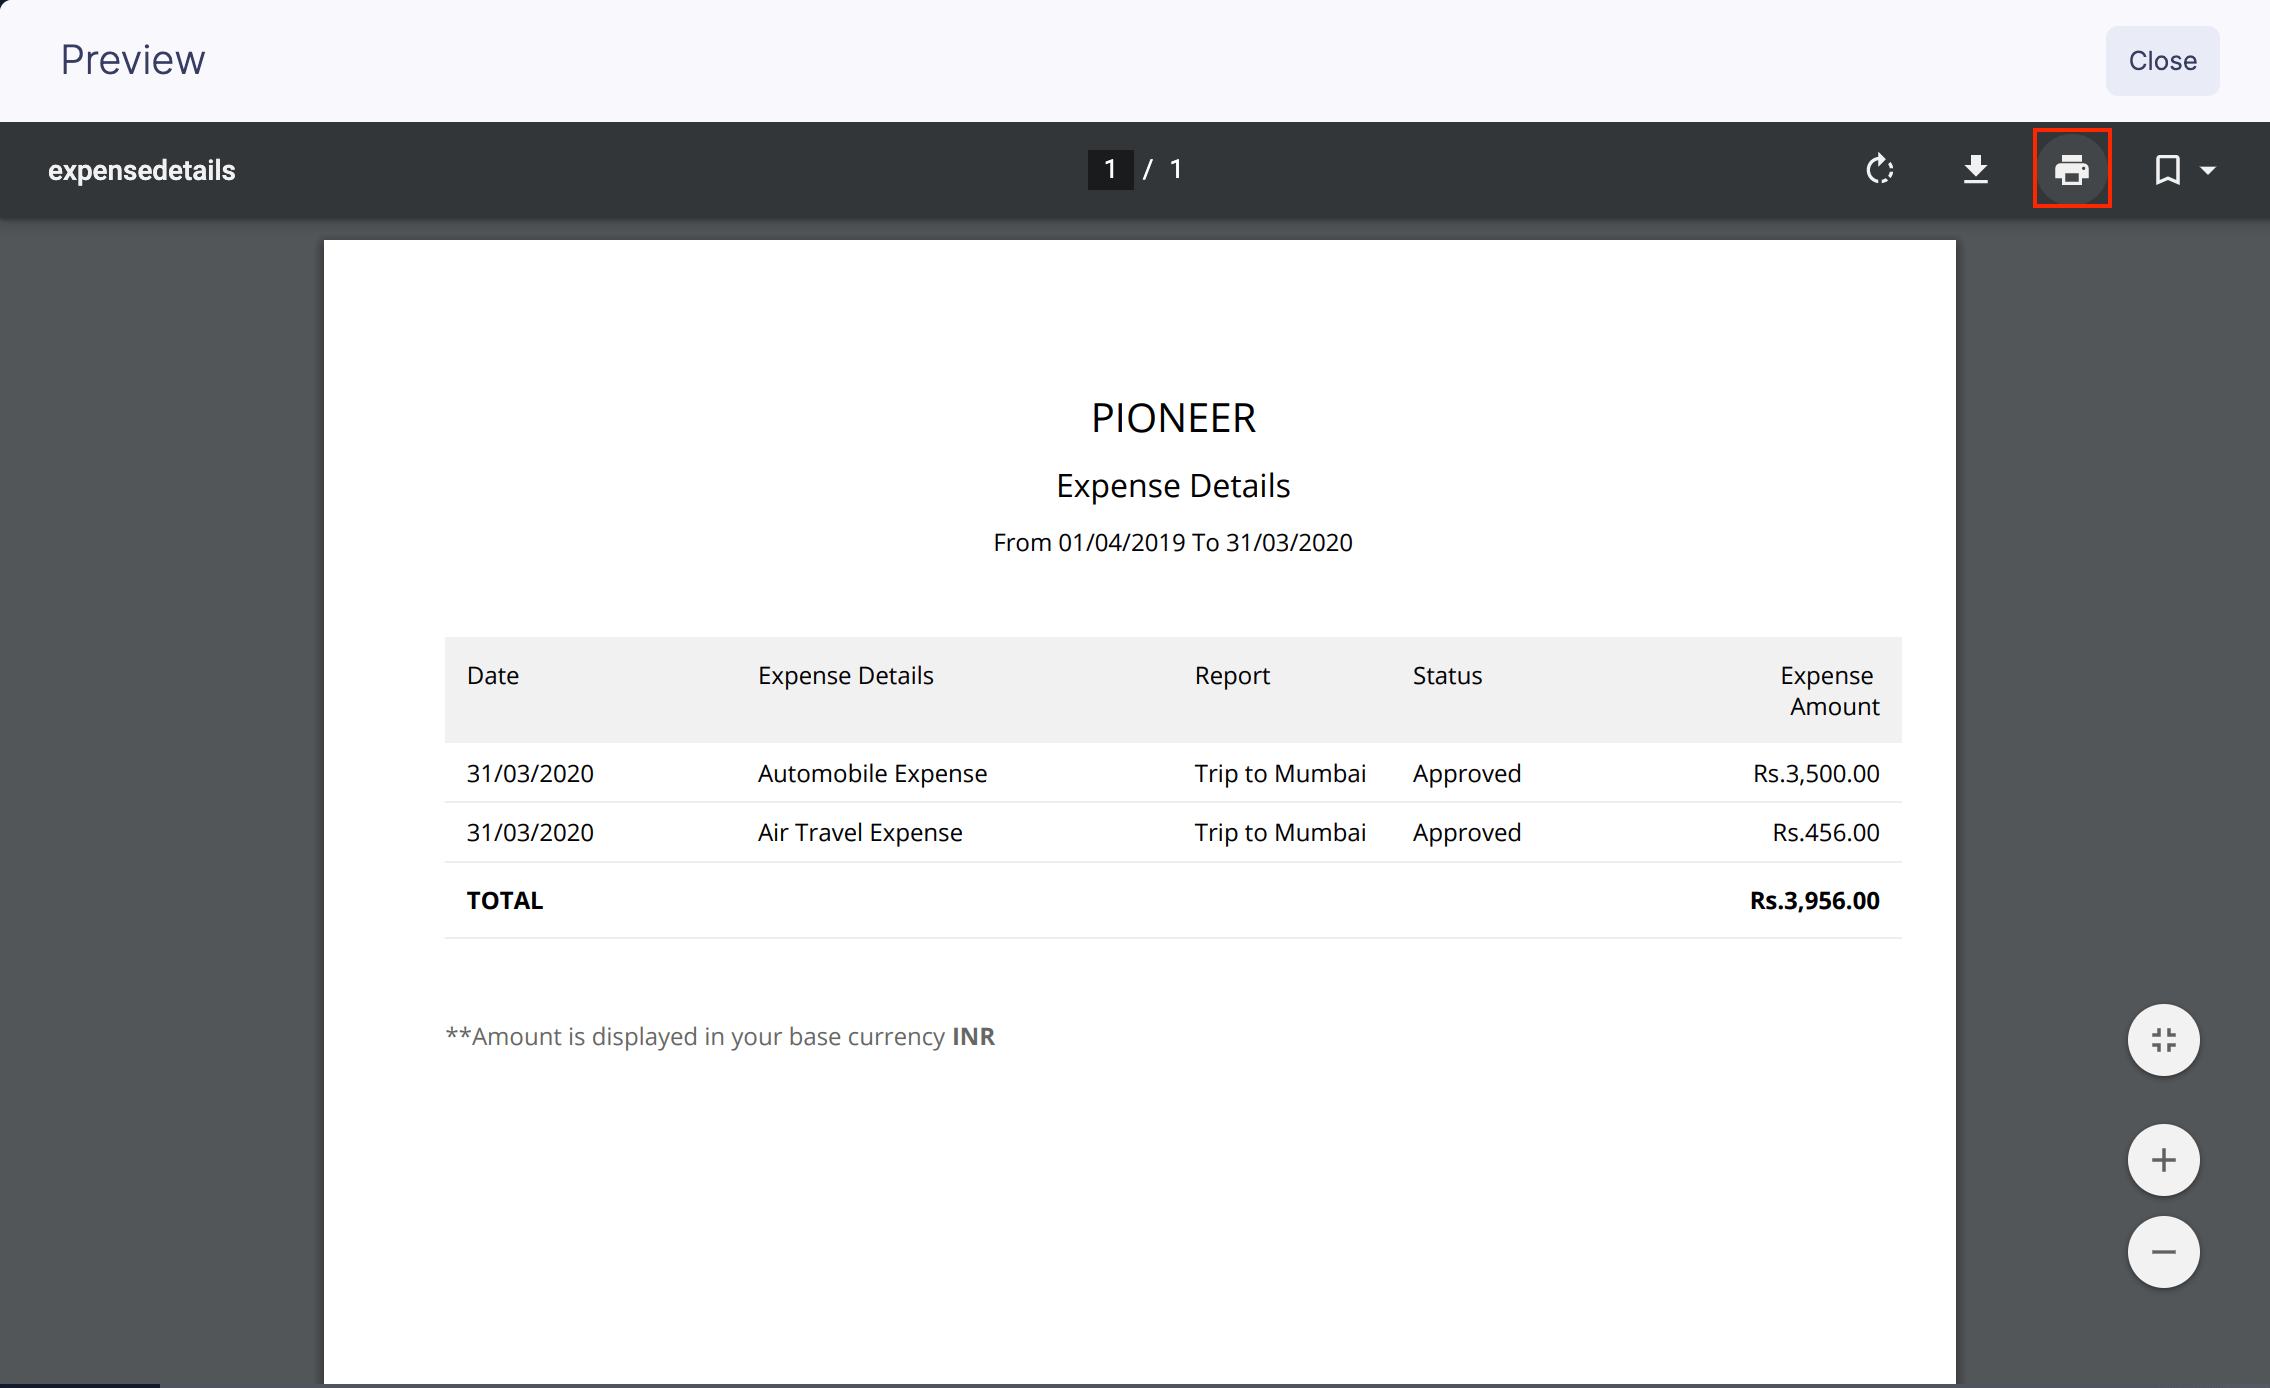Click the print icon in PDF toolbar

(2071, 169)
